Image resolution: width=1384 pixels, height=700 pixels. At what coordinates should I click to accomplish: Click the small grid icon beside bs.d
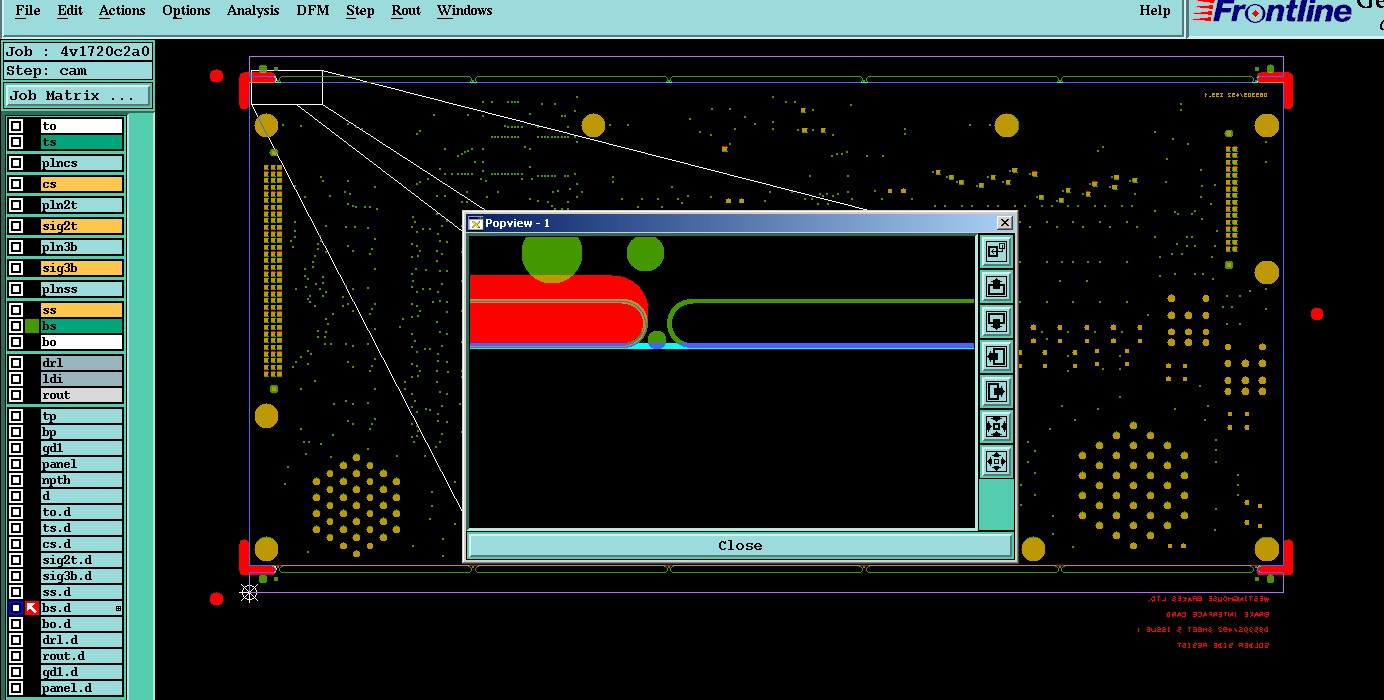tap(118, 608)
